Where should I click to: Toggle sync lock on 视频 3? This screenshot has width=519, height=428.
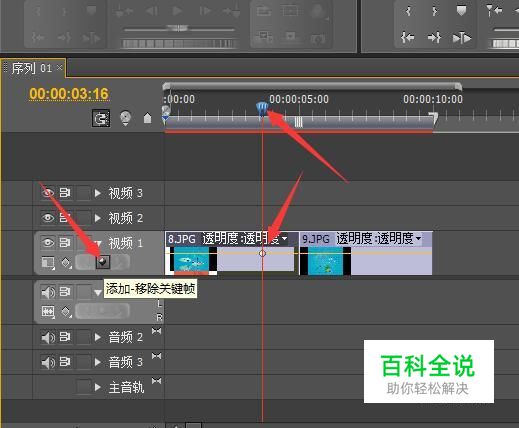(65, 193)
